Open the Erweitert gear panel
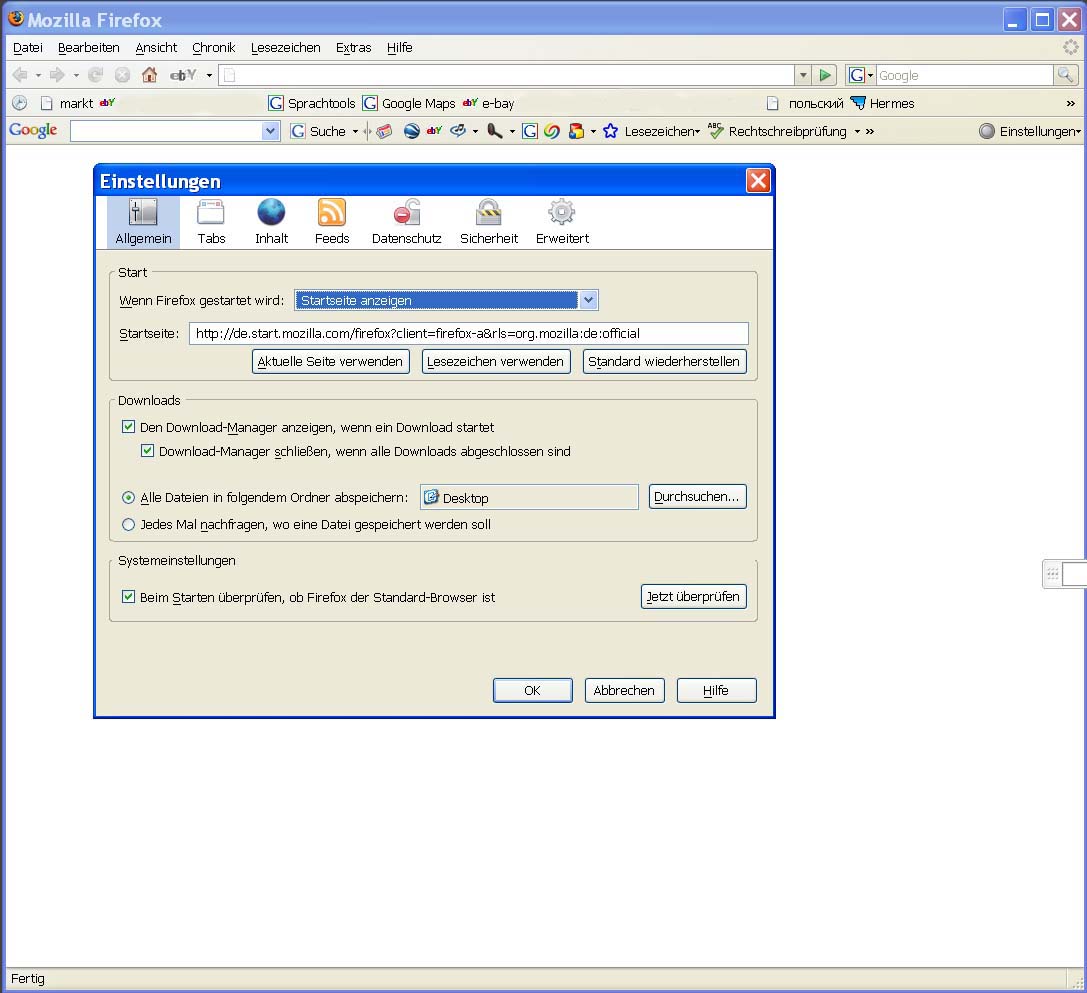 [562, 223]
